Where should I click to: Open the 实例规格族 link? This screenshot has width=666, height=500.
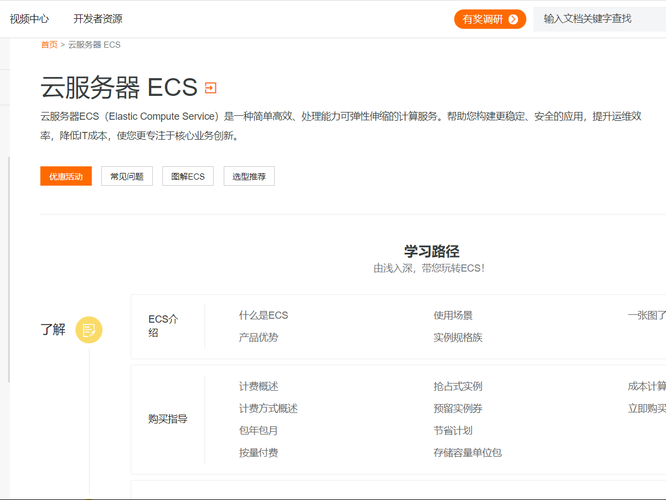point(458,337)
